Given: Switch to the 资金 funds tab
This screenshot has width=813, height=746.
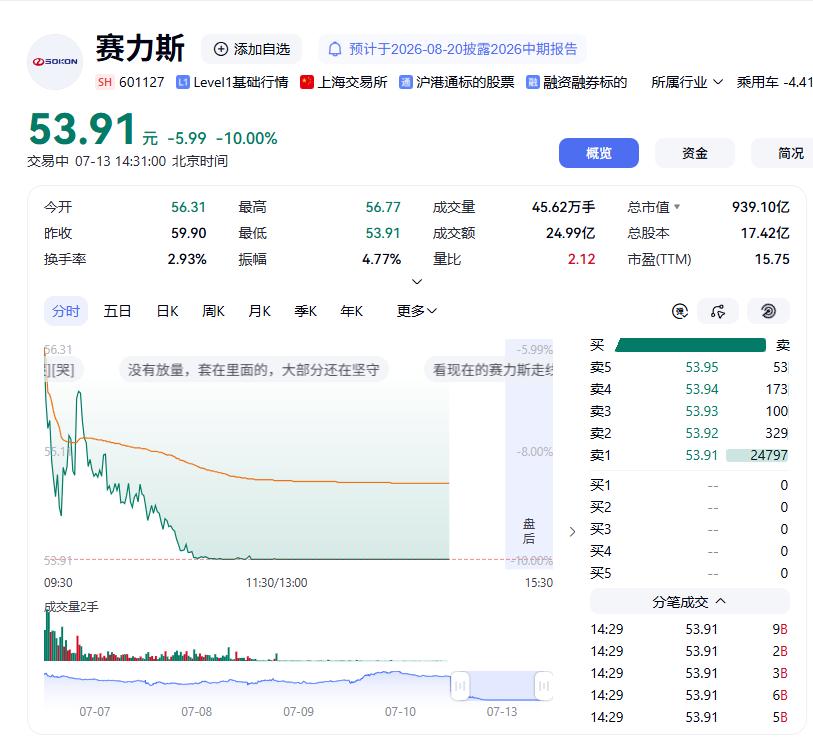Looking at the screenshot, I should (x=695, y=153).
